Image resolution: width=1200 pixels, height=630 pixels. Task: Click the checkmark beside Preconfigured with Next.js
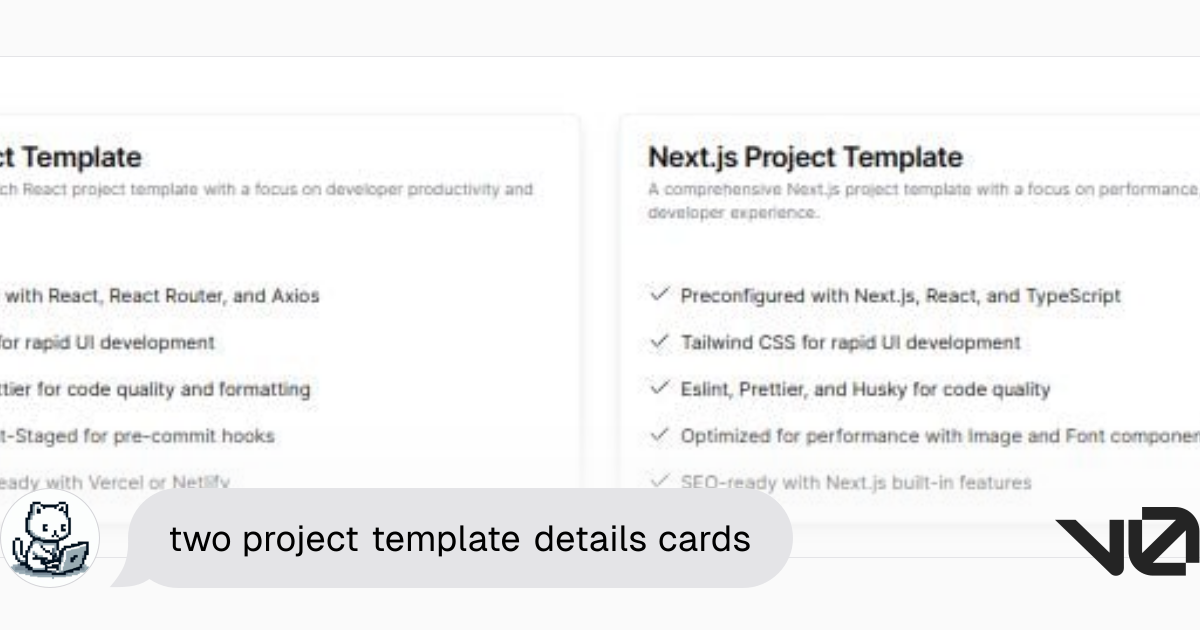tap(659, 295)
